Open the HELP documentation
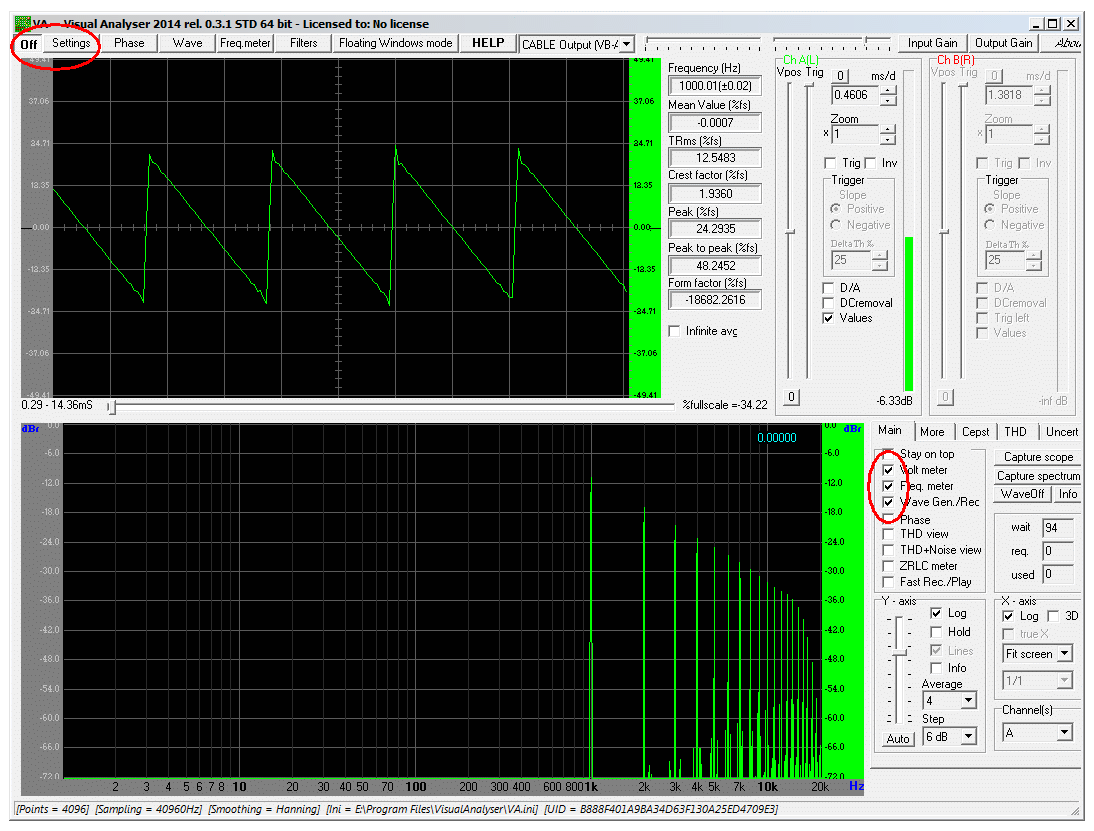Screen dimensions: 1094x831 pyautogui.click(x=488, y=43)
